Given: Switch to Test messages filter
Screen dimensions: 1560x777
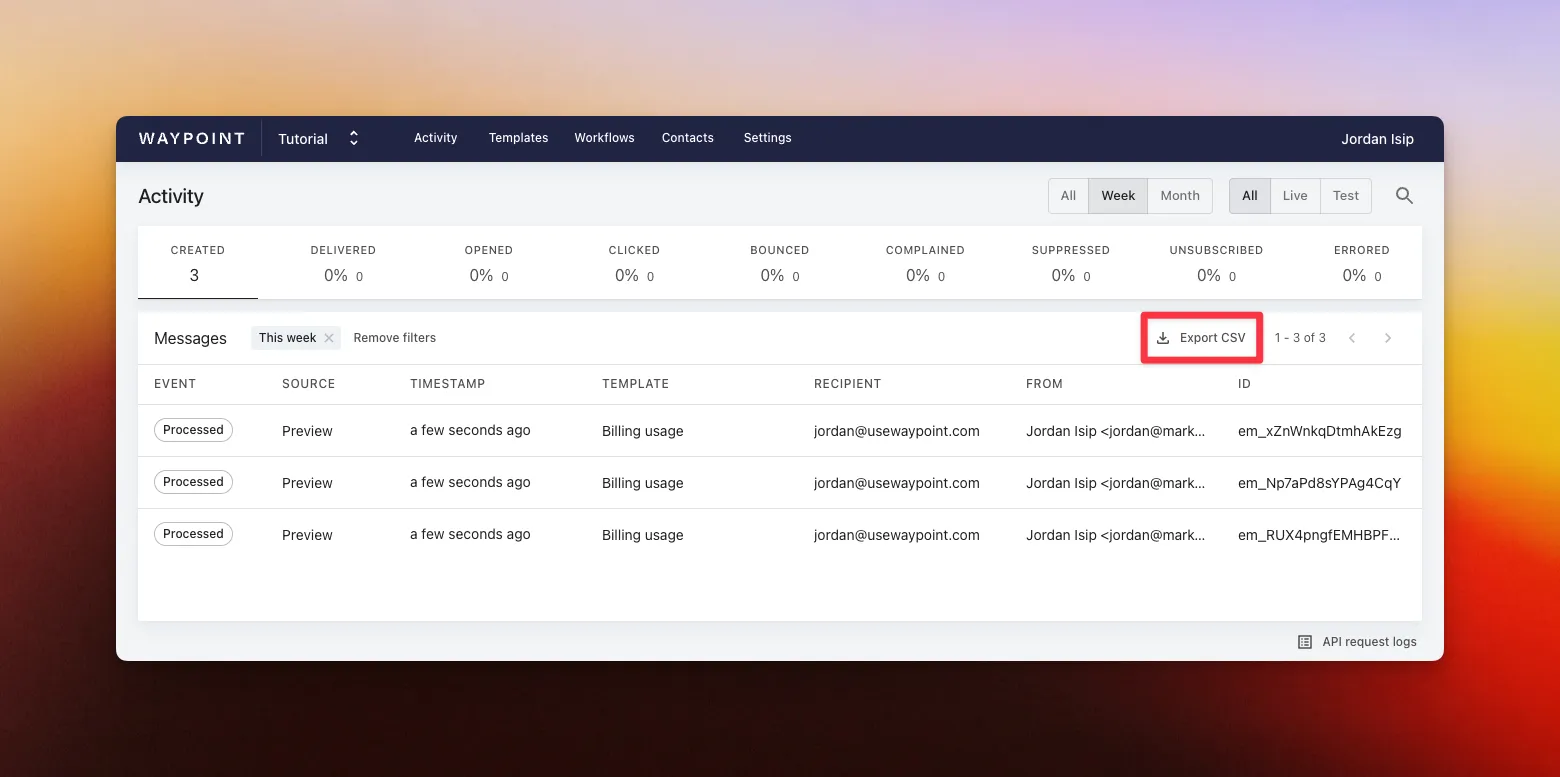Looking at the screenshot, I should 1346,196.
